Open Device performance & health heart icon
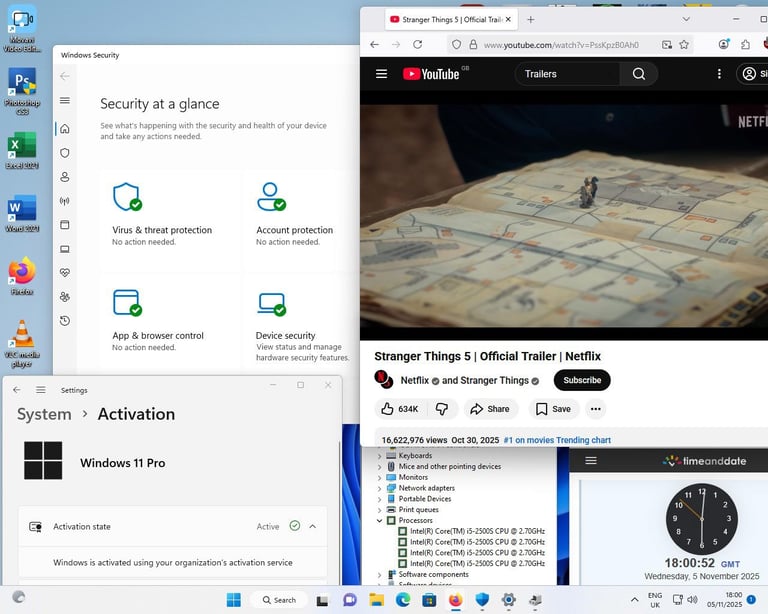 [65, 273]
